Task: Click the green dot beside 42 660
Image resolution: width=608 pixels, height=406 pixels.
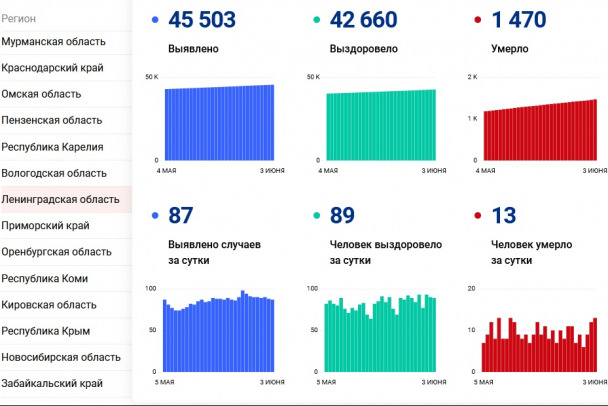Action: [316, 20]
